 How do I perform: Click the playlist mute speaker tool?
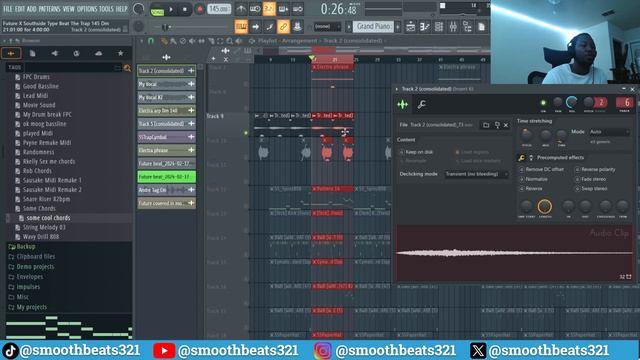[192, 41]
